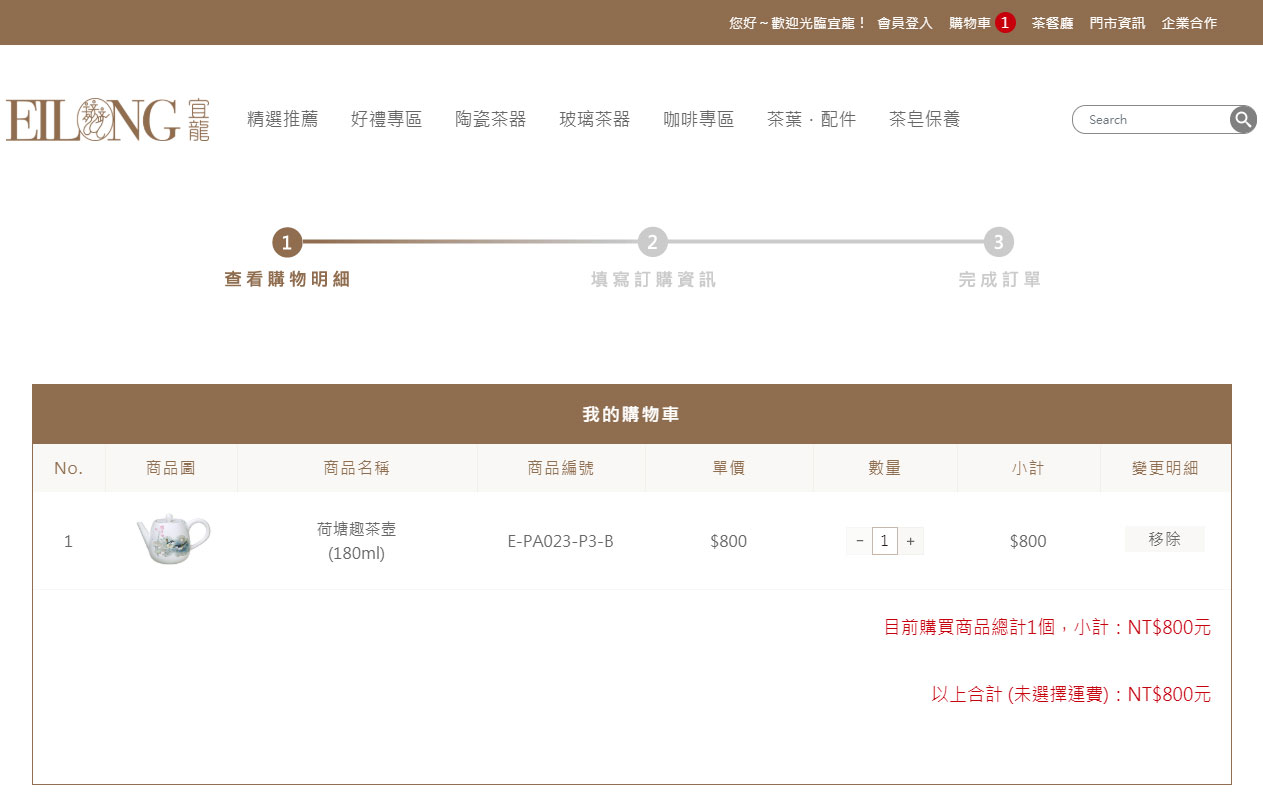This screenshot has width=1263, height=800.
Task: Decrease quantity with the minus button
Action: 859,542
